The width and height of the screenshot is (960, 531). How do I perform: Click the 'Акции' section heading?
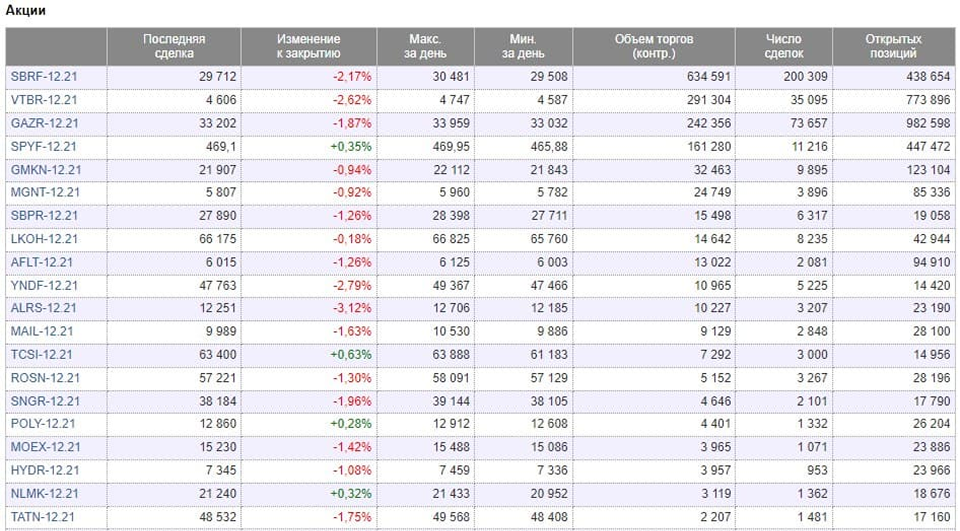click(26, 10)
